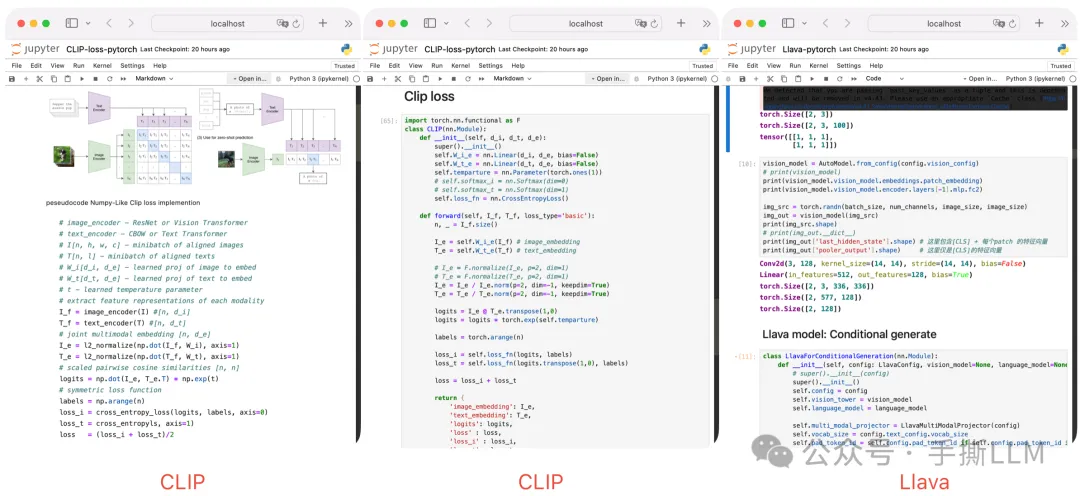
Task: Open Settings menu in middle CLIP window
Action: click(490, 65)
